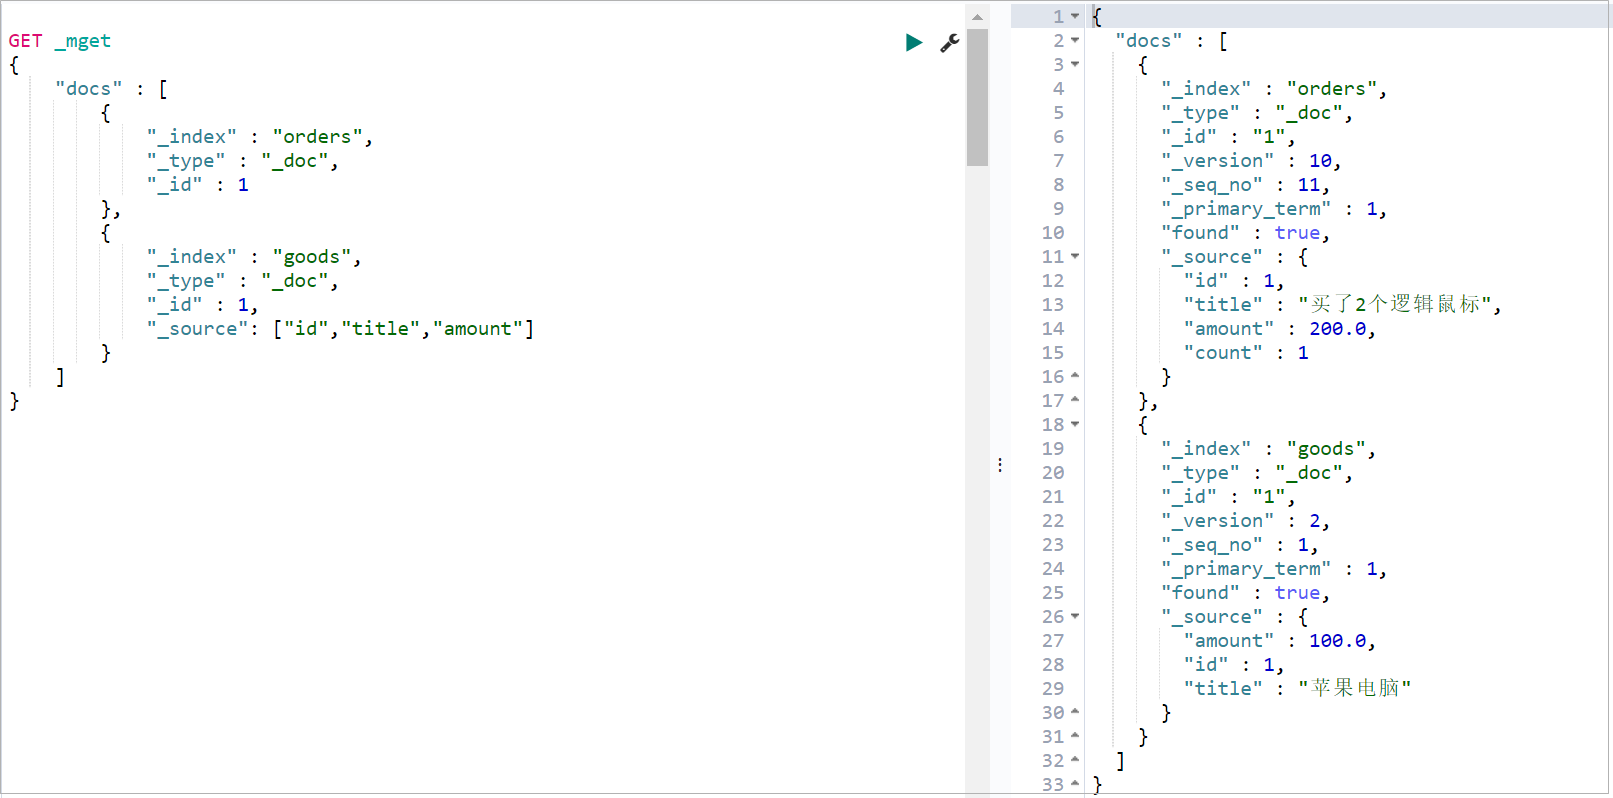
Task: Click the GET method keyword
Action: coord(25,41)
